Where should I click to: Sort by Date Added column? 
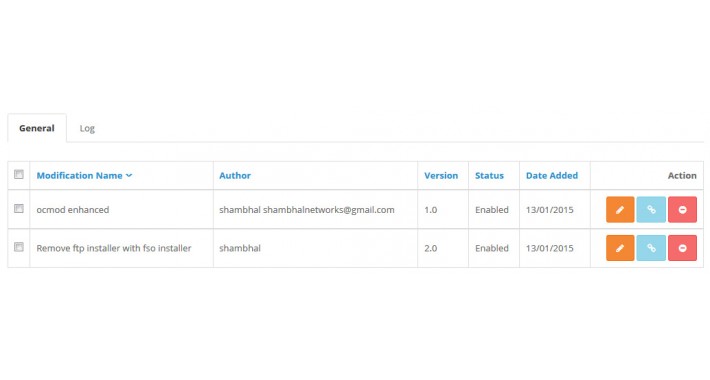pyautogui.click(x=552, y=176)
